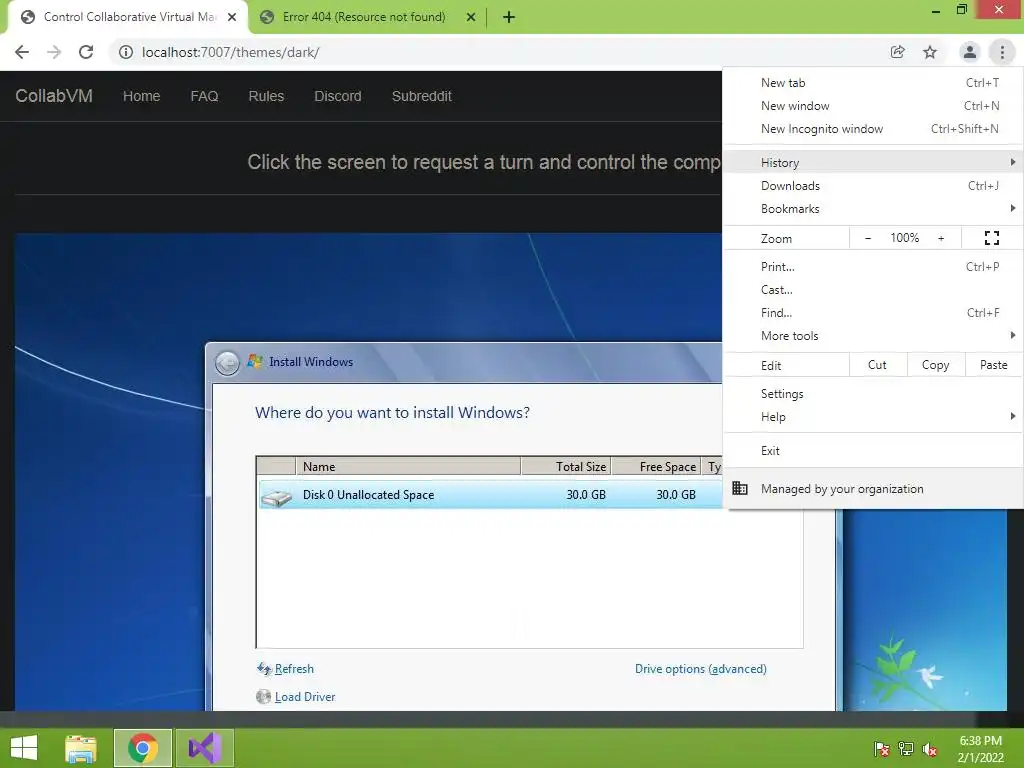This screenshot has height=768, width=1024.
Task: Click the address bar URL
Action: coord(231,52)
